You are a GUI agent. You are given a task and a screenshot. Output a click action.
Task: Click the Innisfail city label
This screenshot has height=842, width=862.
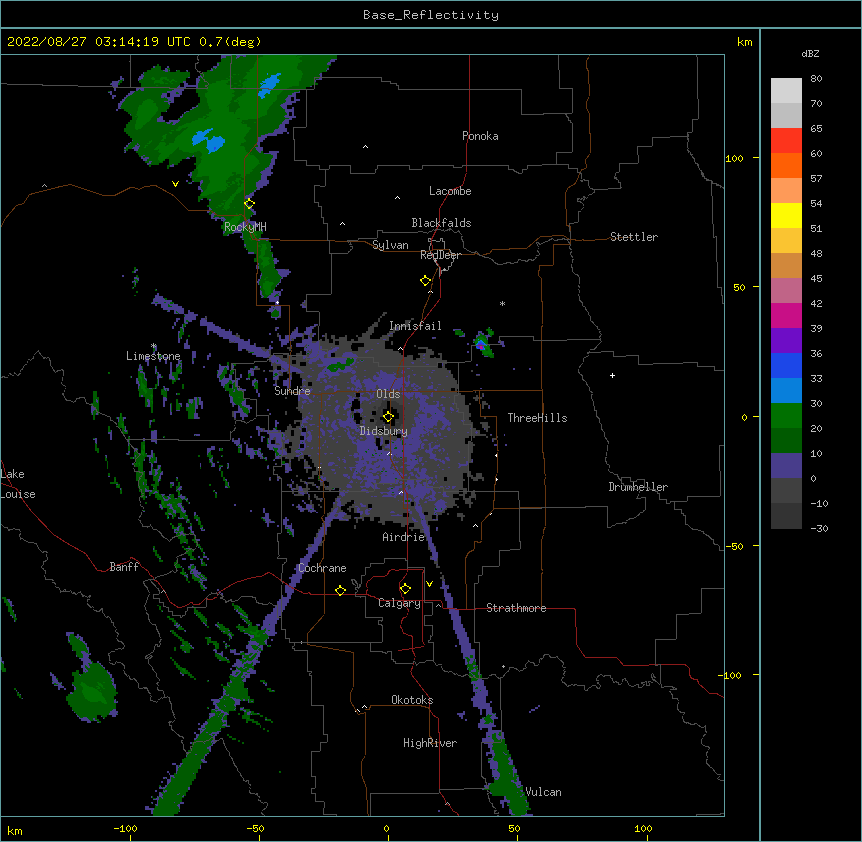tap(415, 326)
